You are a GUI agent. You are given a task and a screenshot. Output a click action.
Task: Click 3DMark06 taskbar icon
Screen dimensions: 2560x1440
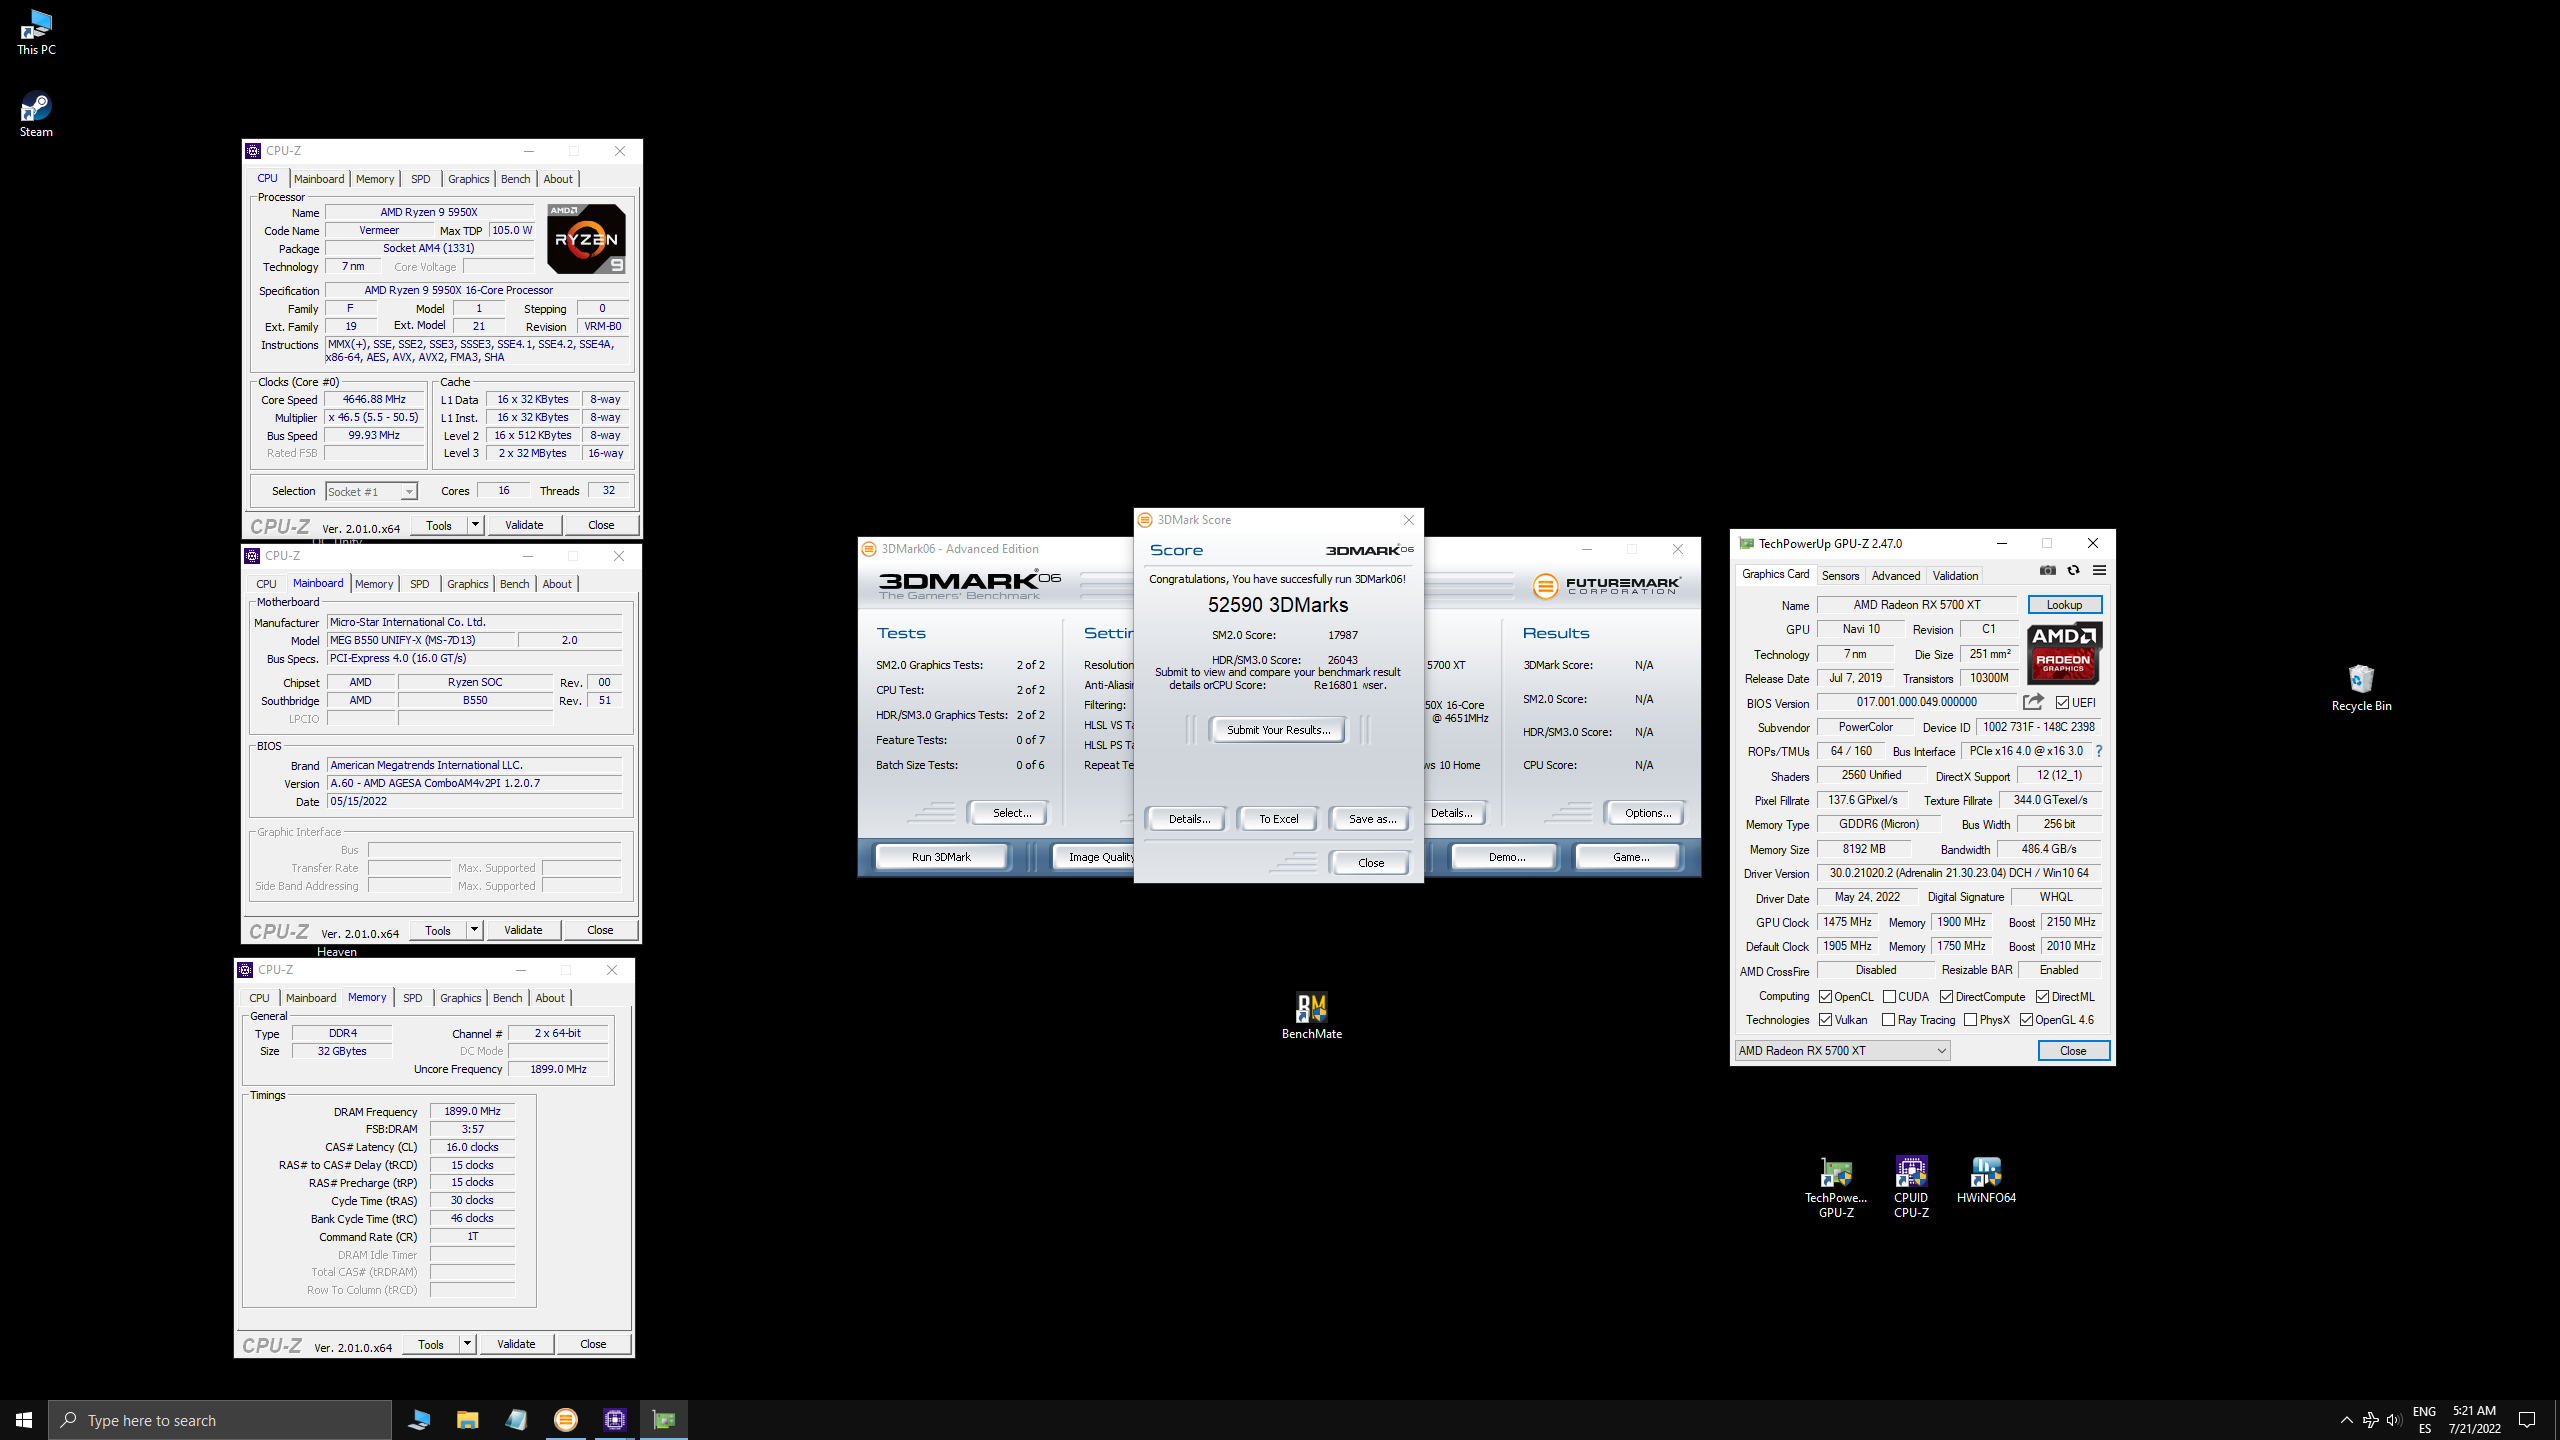point(566,1420)
